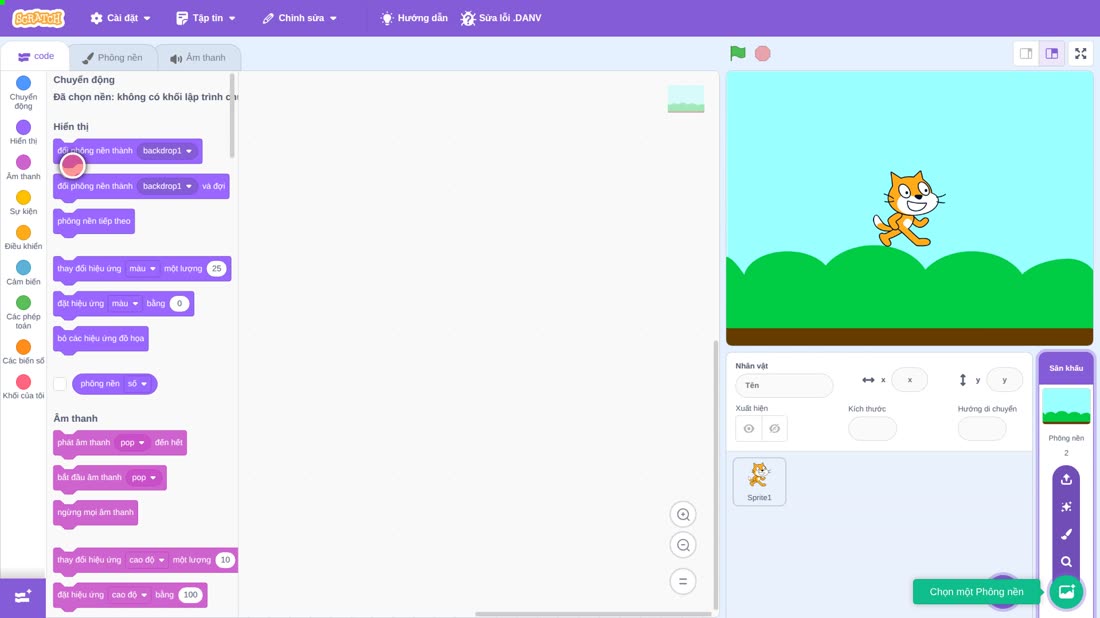Expand the pop dropdown in phát âm thanh block

(x=132, y=443)
